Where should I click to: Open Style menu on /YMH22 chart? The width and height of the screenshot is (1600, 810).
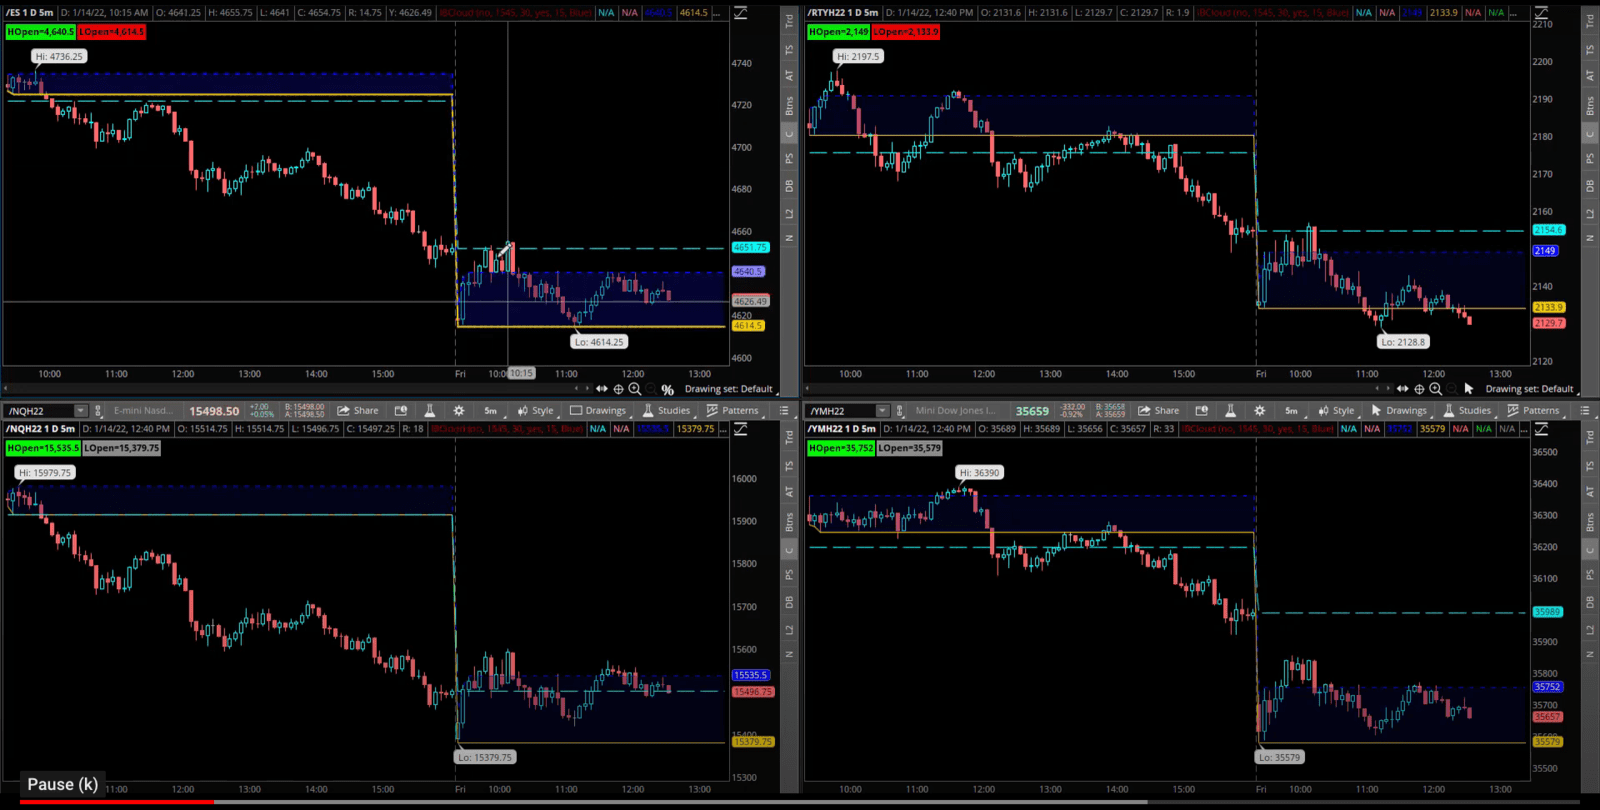point(1336,411)
